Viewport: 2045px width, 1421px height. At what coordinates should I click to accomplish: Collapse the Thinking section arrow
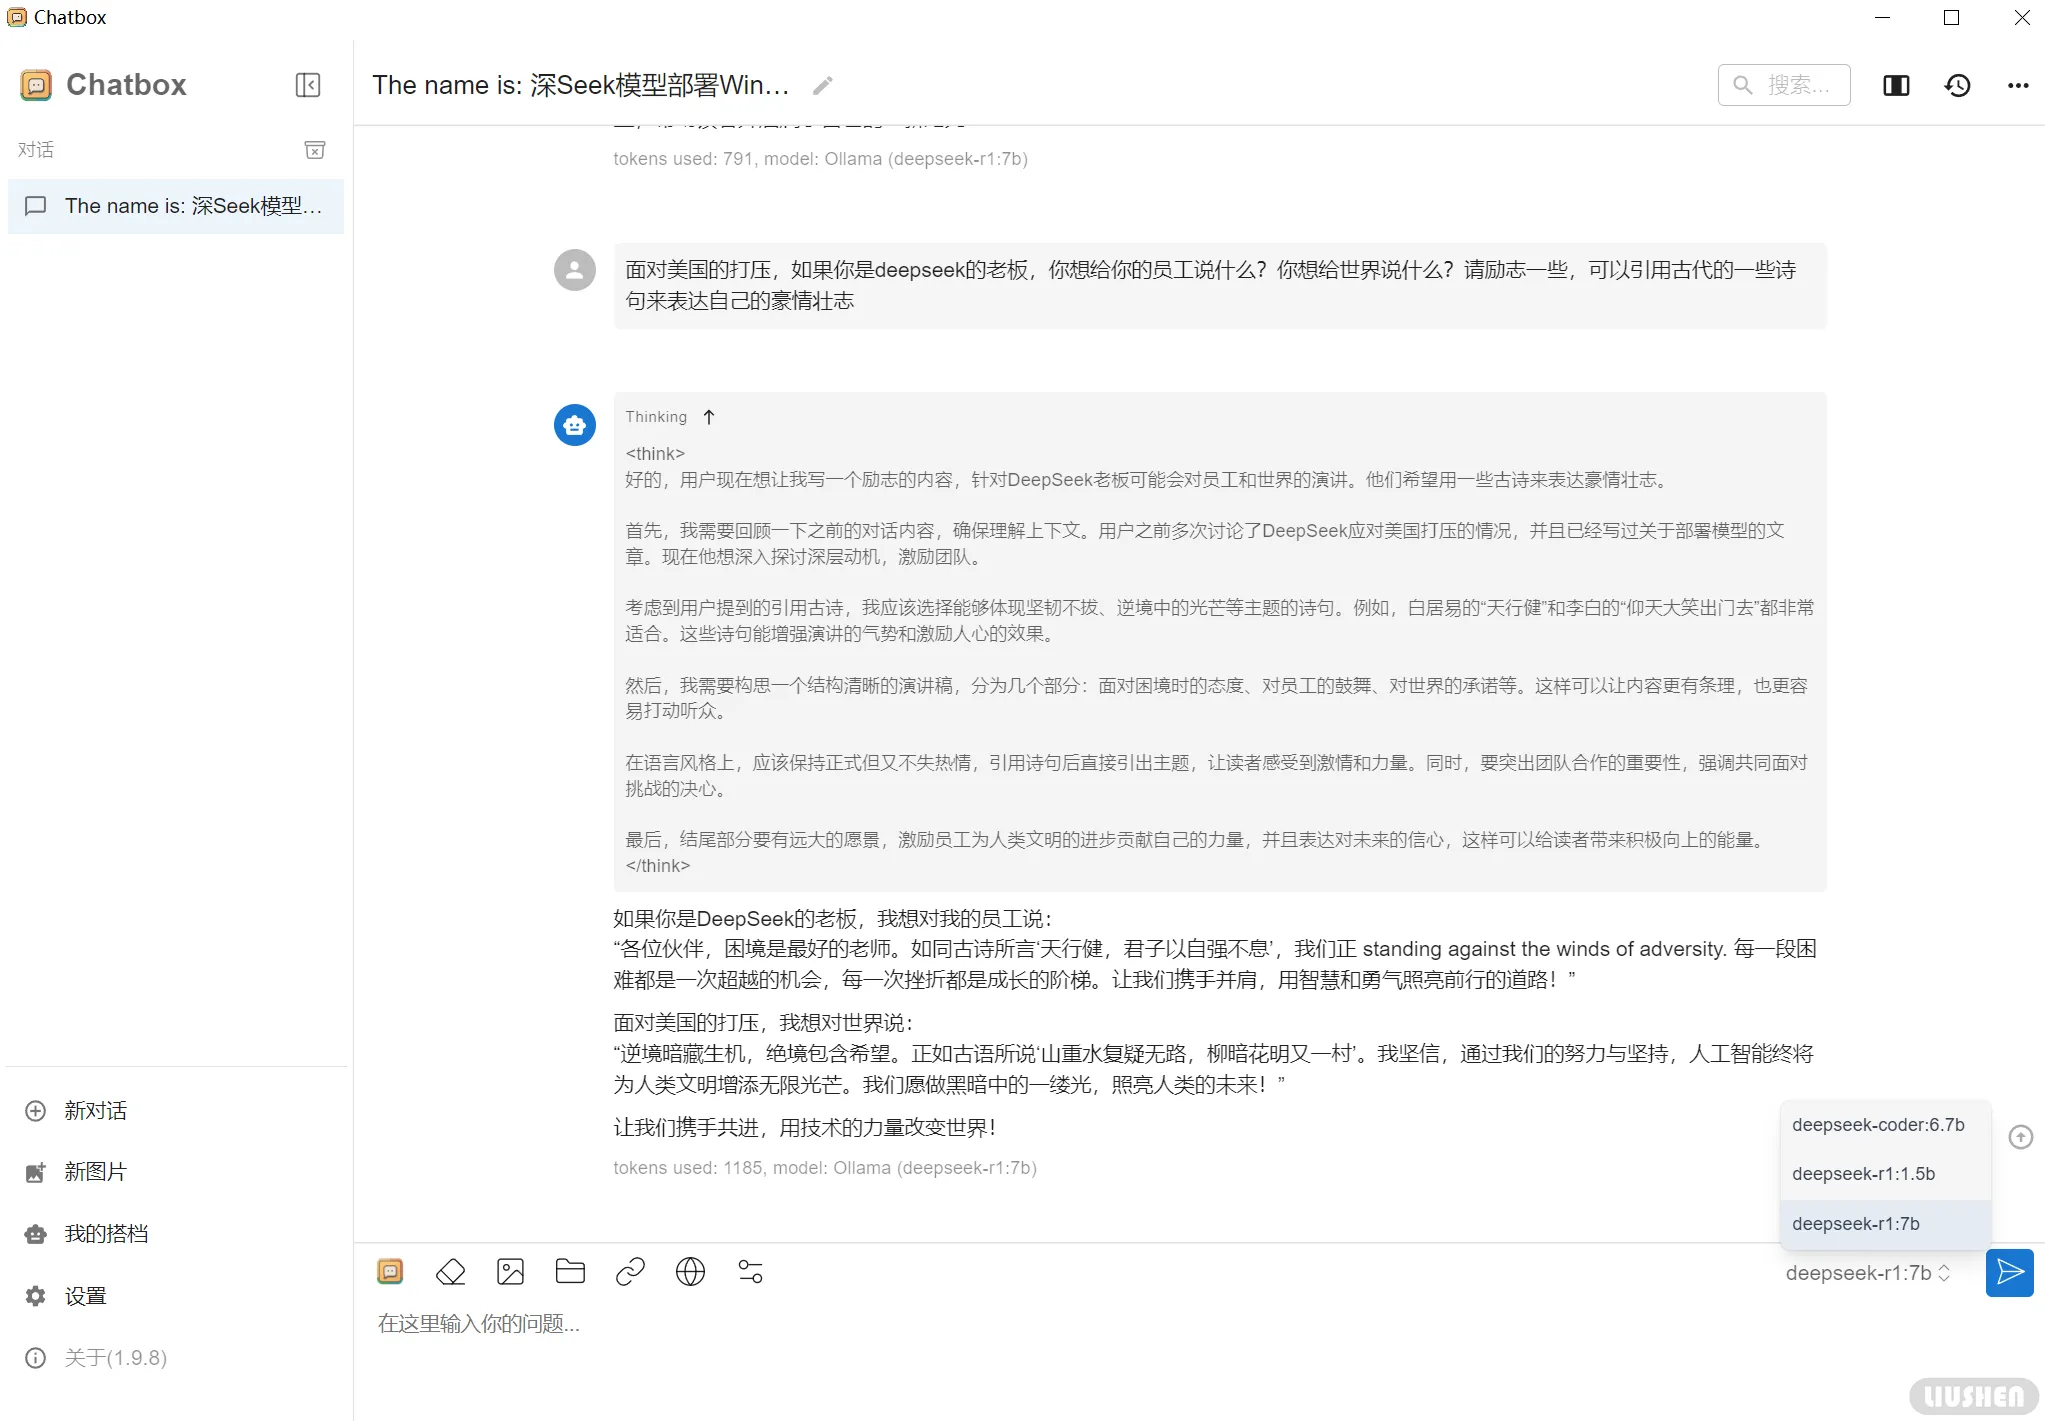pyautogui.click(x=708, y=416)
